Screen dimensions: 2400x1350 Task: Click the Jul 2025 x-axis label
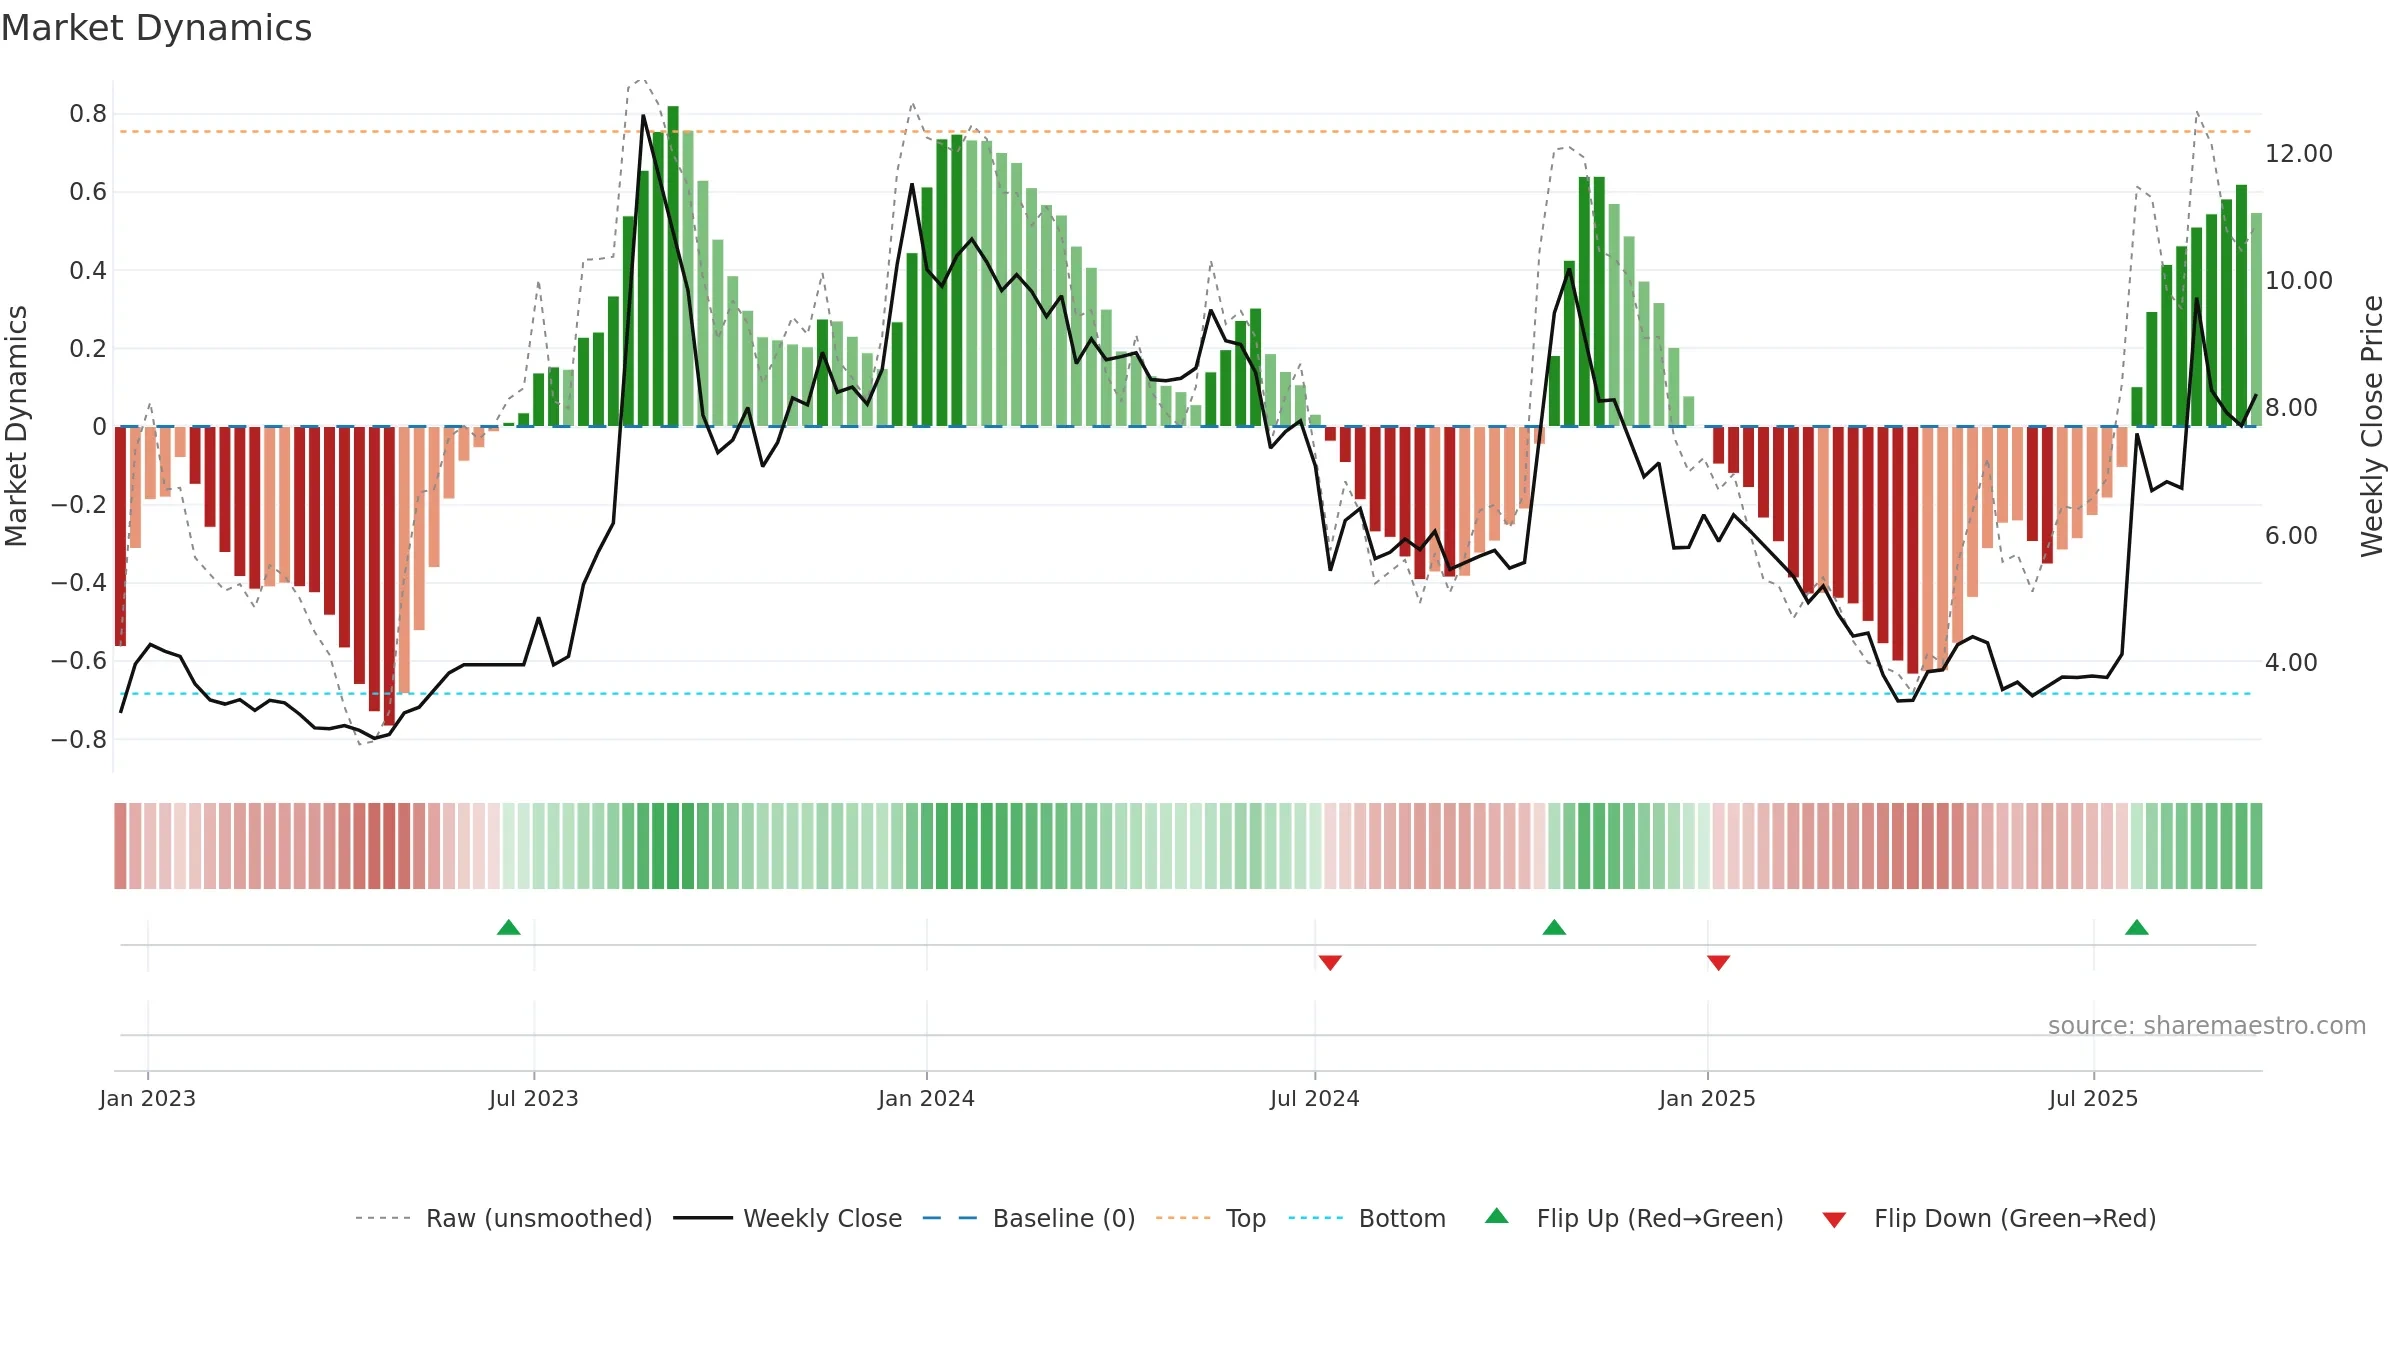[2094, 1098]
